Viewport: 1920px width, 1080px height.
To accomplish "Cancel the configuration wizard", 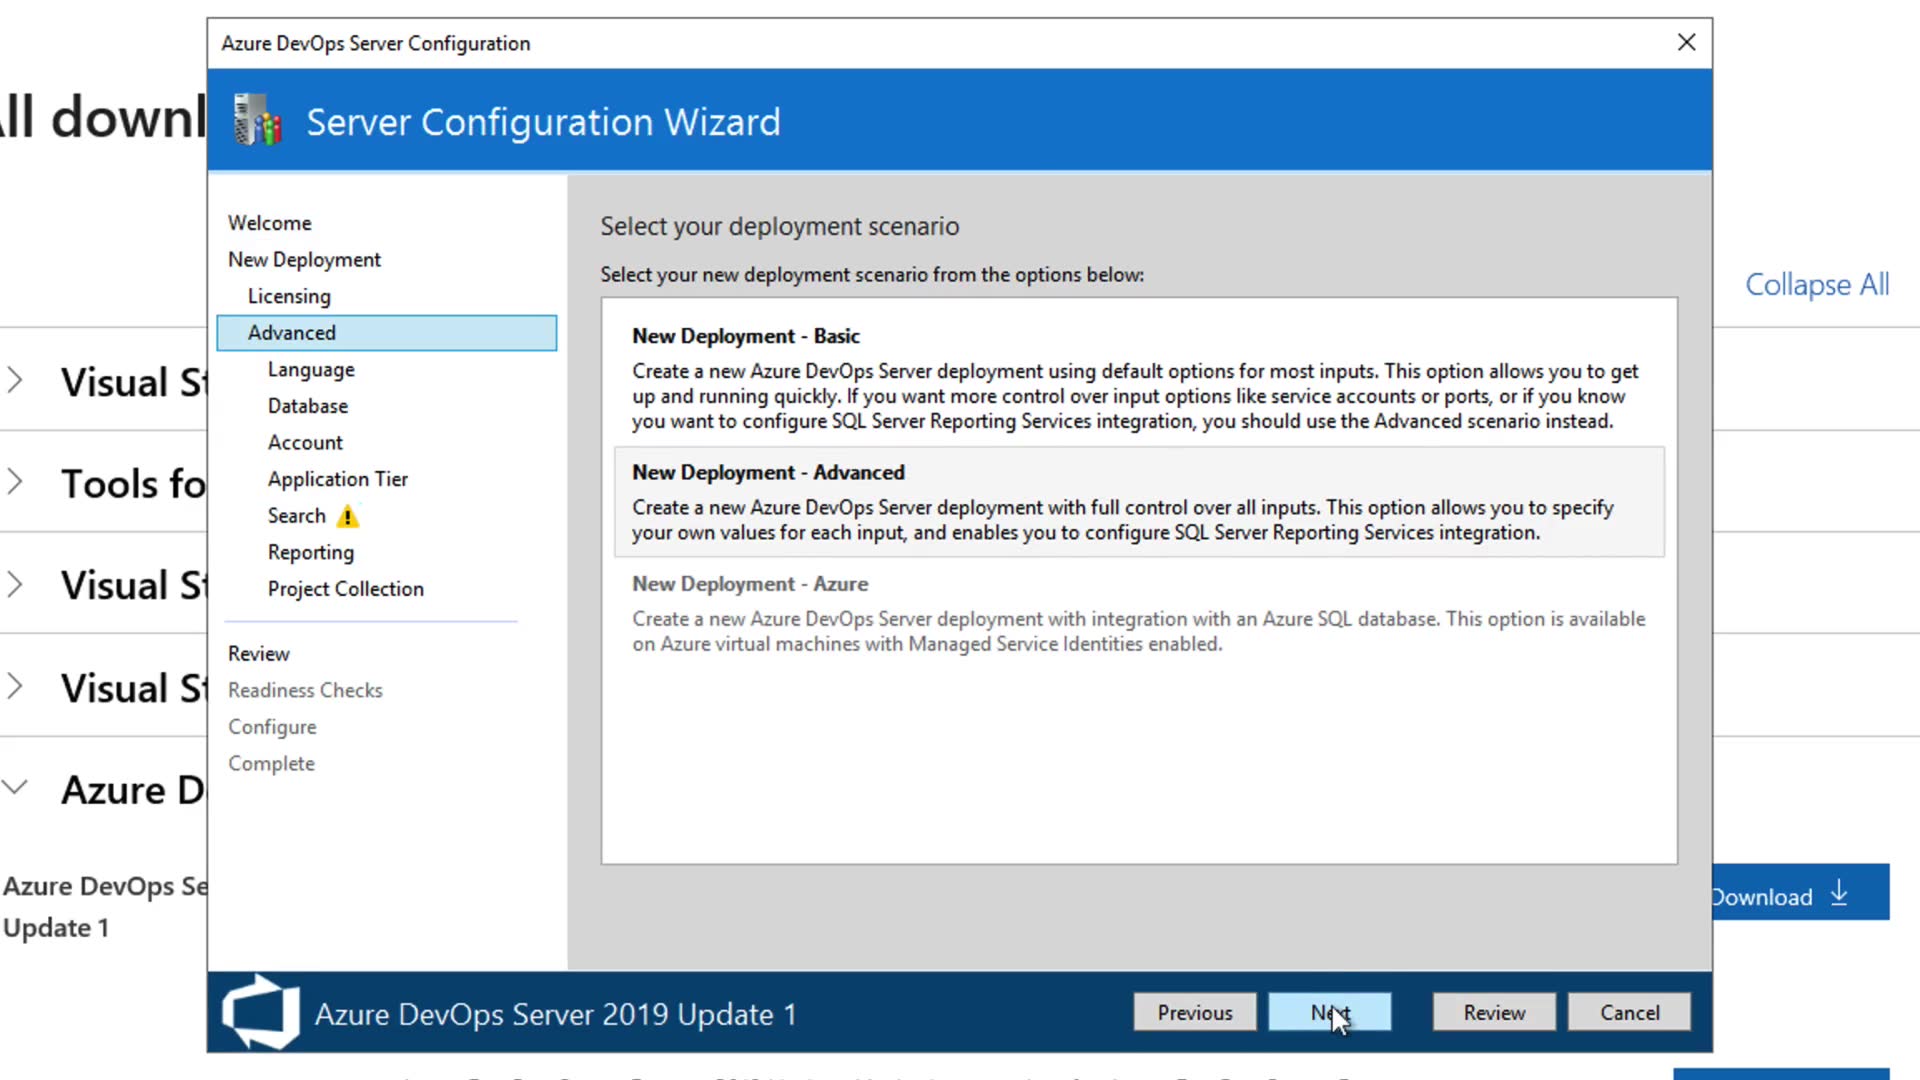I will 1629,1012.
